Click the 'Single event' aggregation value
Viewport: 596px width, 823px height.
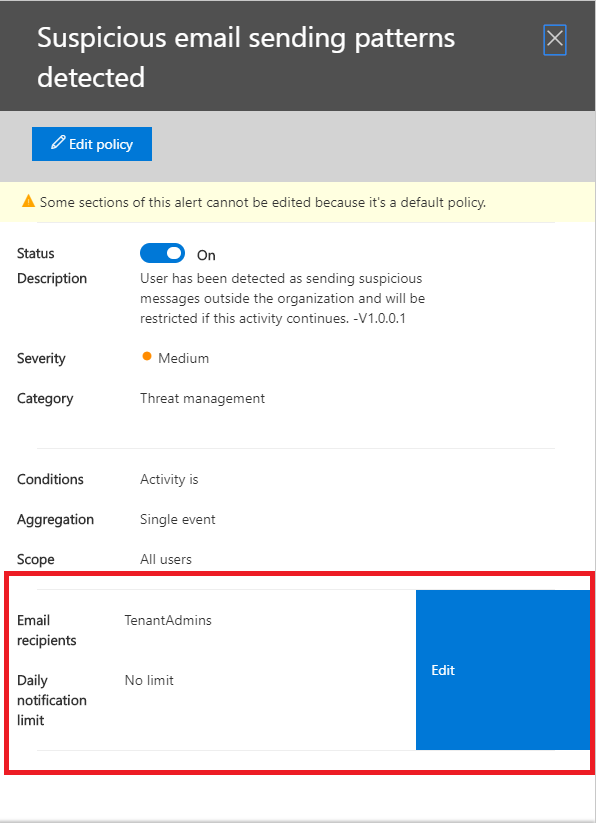pos(178,520)
